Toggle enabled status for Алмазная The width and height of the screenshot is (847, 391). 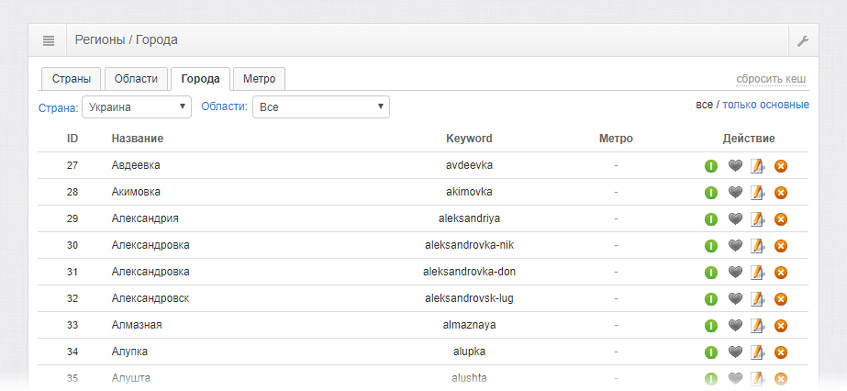(x=711, y=326)
